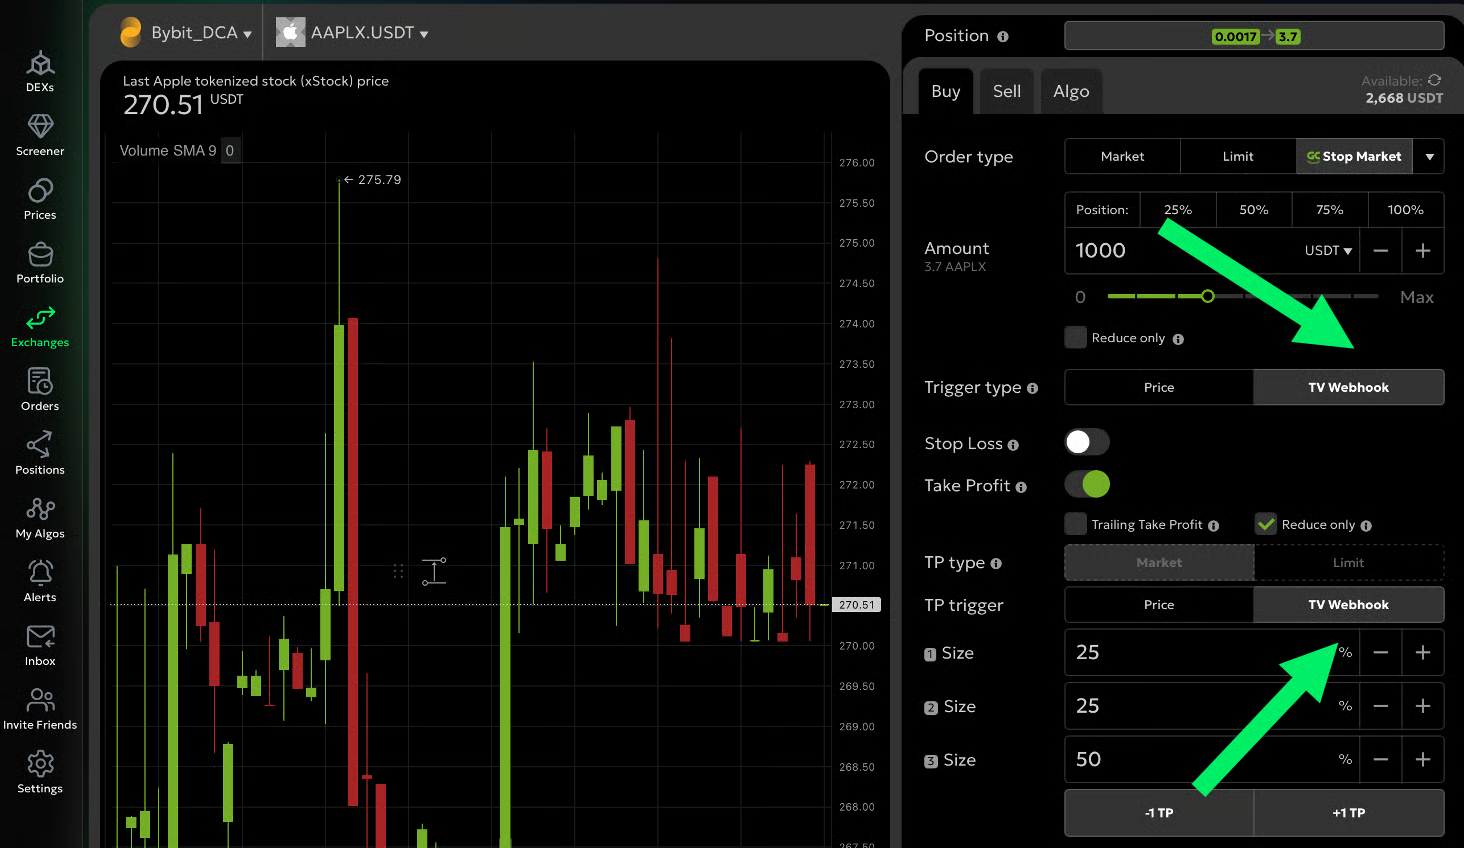Open My Algos in the sidebar

40,510
